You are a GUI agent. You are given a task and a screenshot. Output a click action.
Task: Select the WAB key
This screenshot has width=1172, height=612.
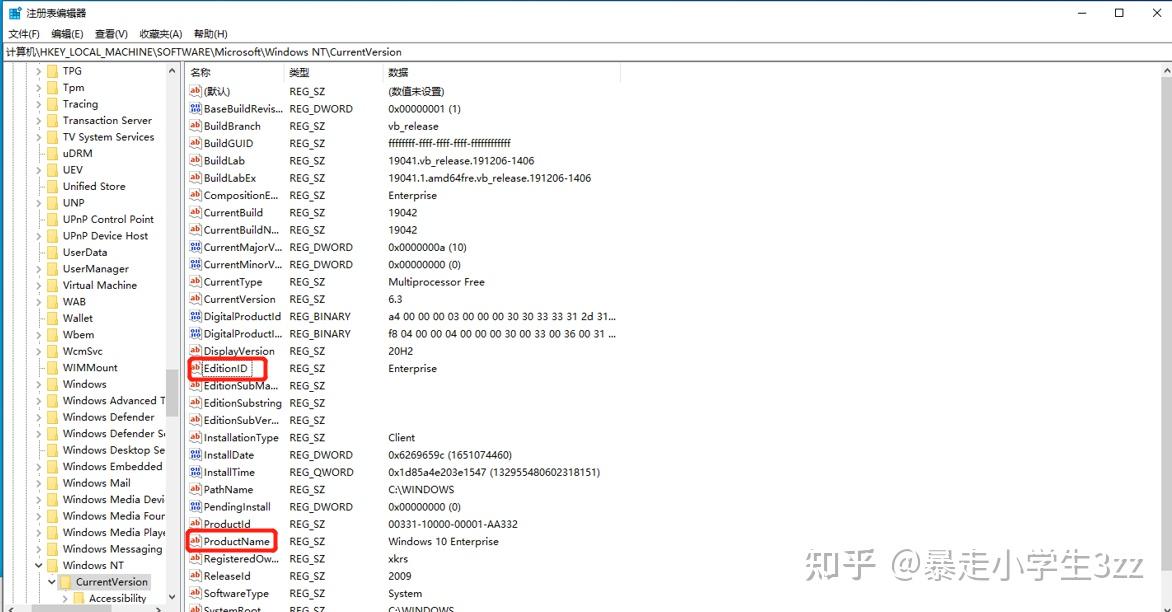pos(74,301)
